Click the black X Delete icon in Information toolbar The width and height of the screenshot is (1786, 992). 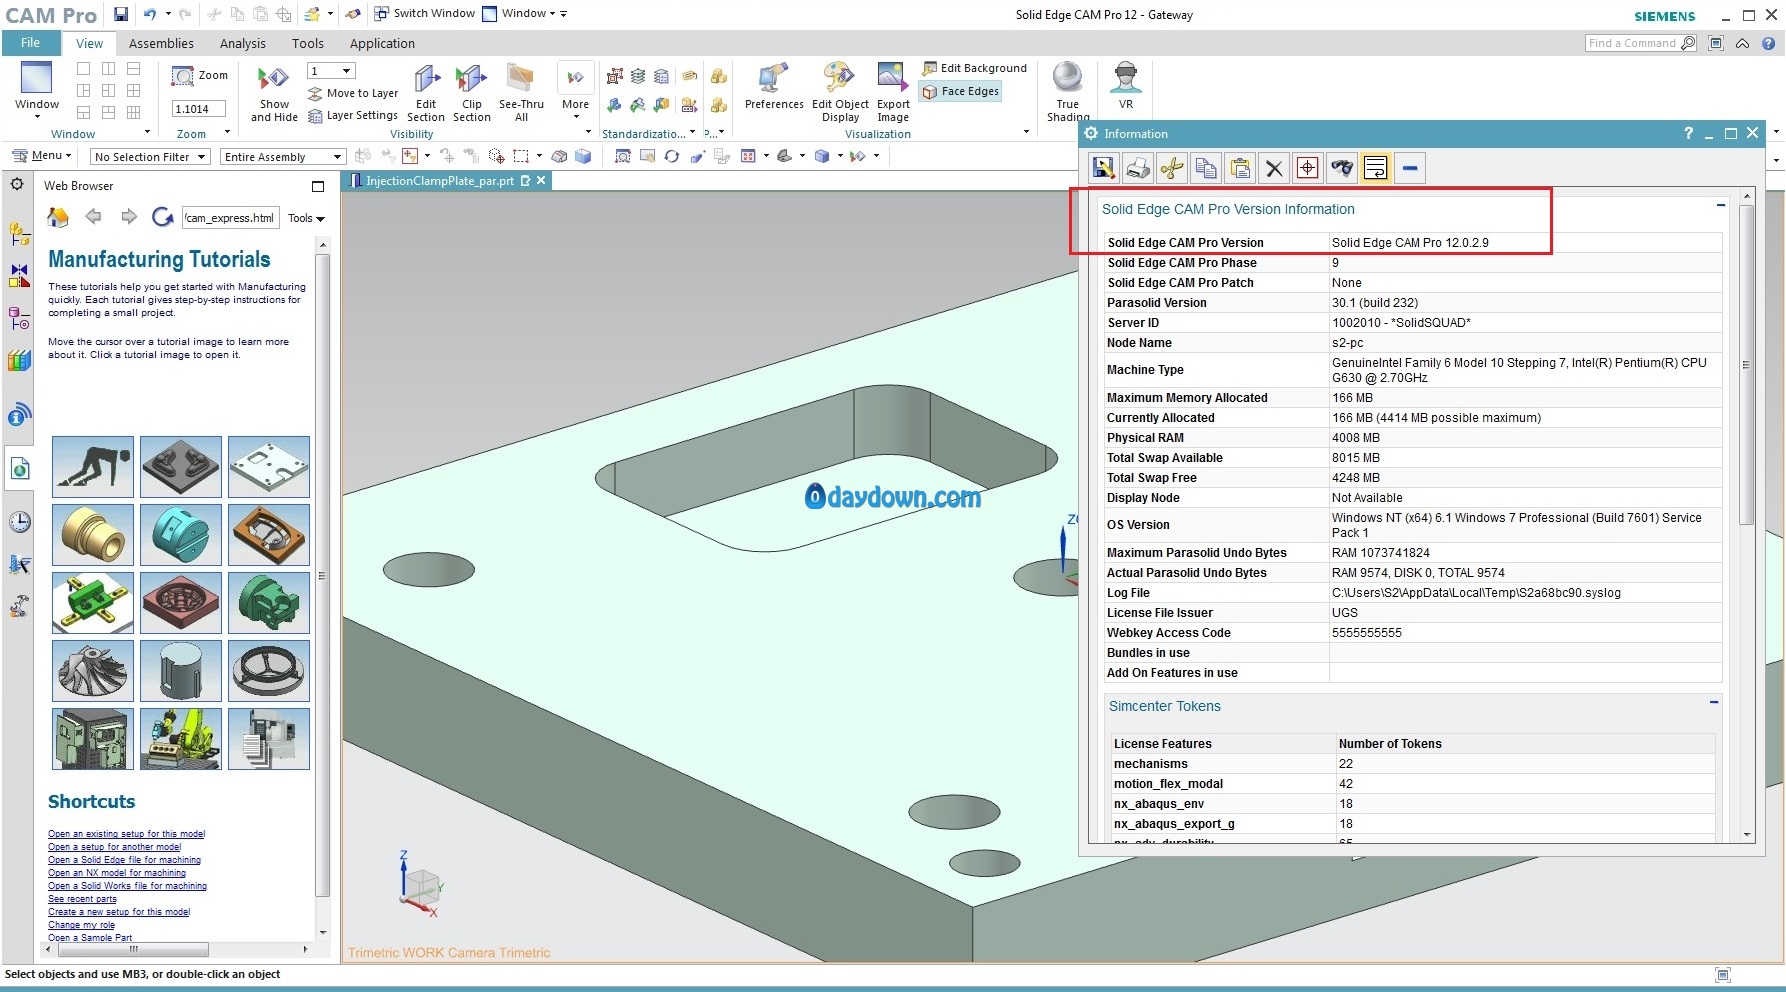pyautogui.click(x=1274, y=168)
